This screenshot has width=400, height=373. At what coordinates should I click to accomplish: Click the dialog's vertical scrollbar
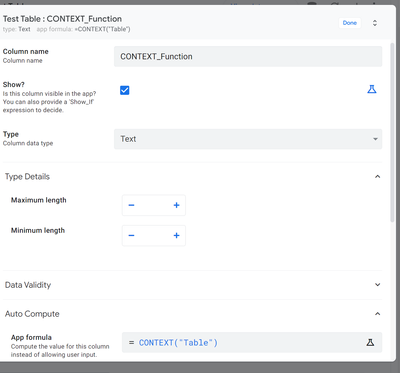coord(392,132)
